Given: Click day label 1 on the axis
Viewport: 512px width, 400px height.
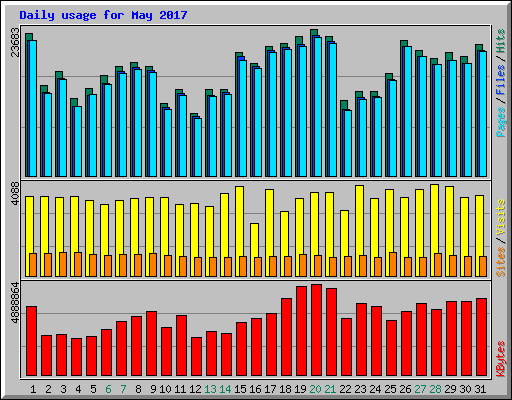Looking at the screenshot, I should tap(33, 389).
